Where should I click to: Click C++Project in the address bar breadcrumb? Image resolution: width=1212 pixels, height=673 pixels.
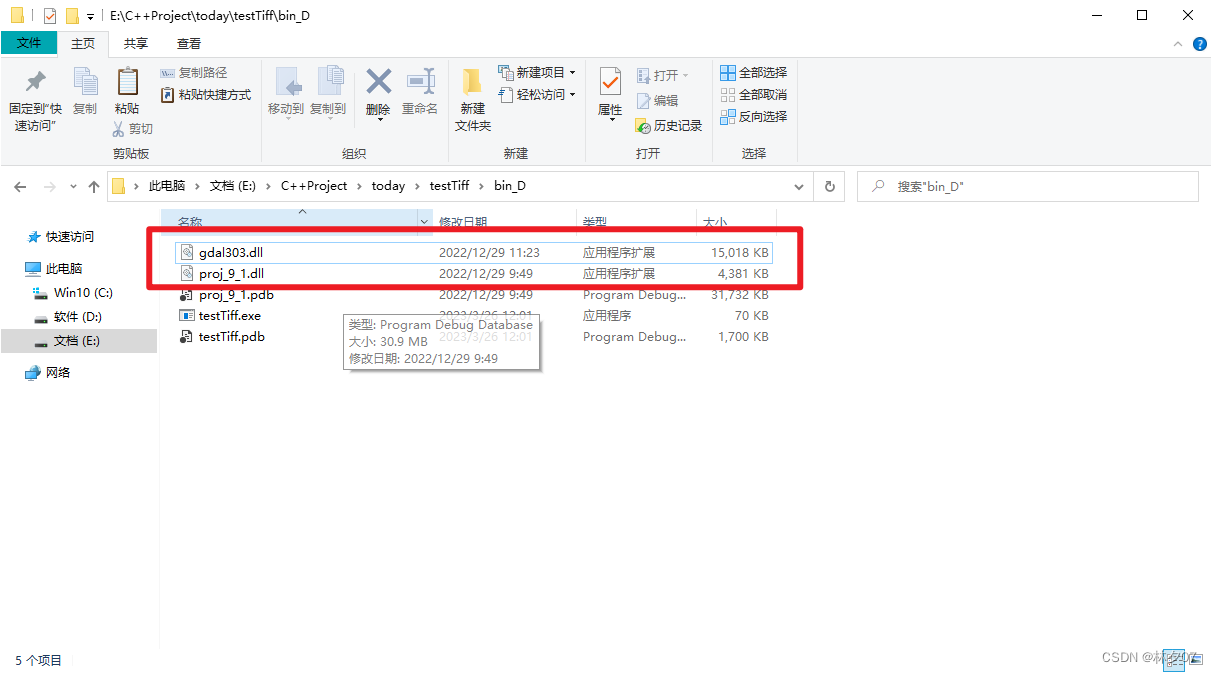pyautogui.click(x=314, y=186)
